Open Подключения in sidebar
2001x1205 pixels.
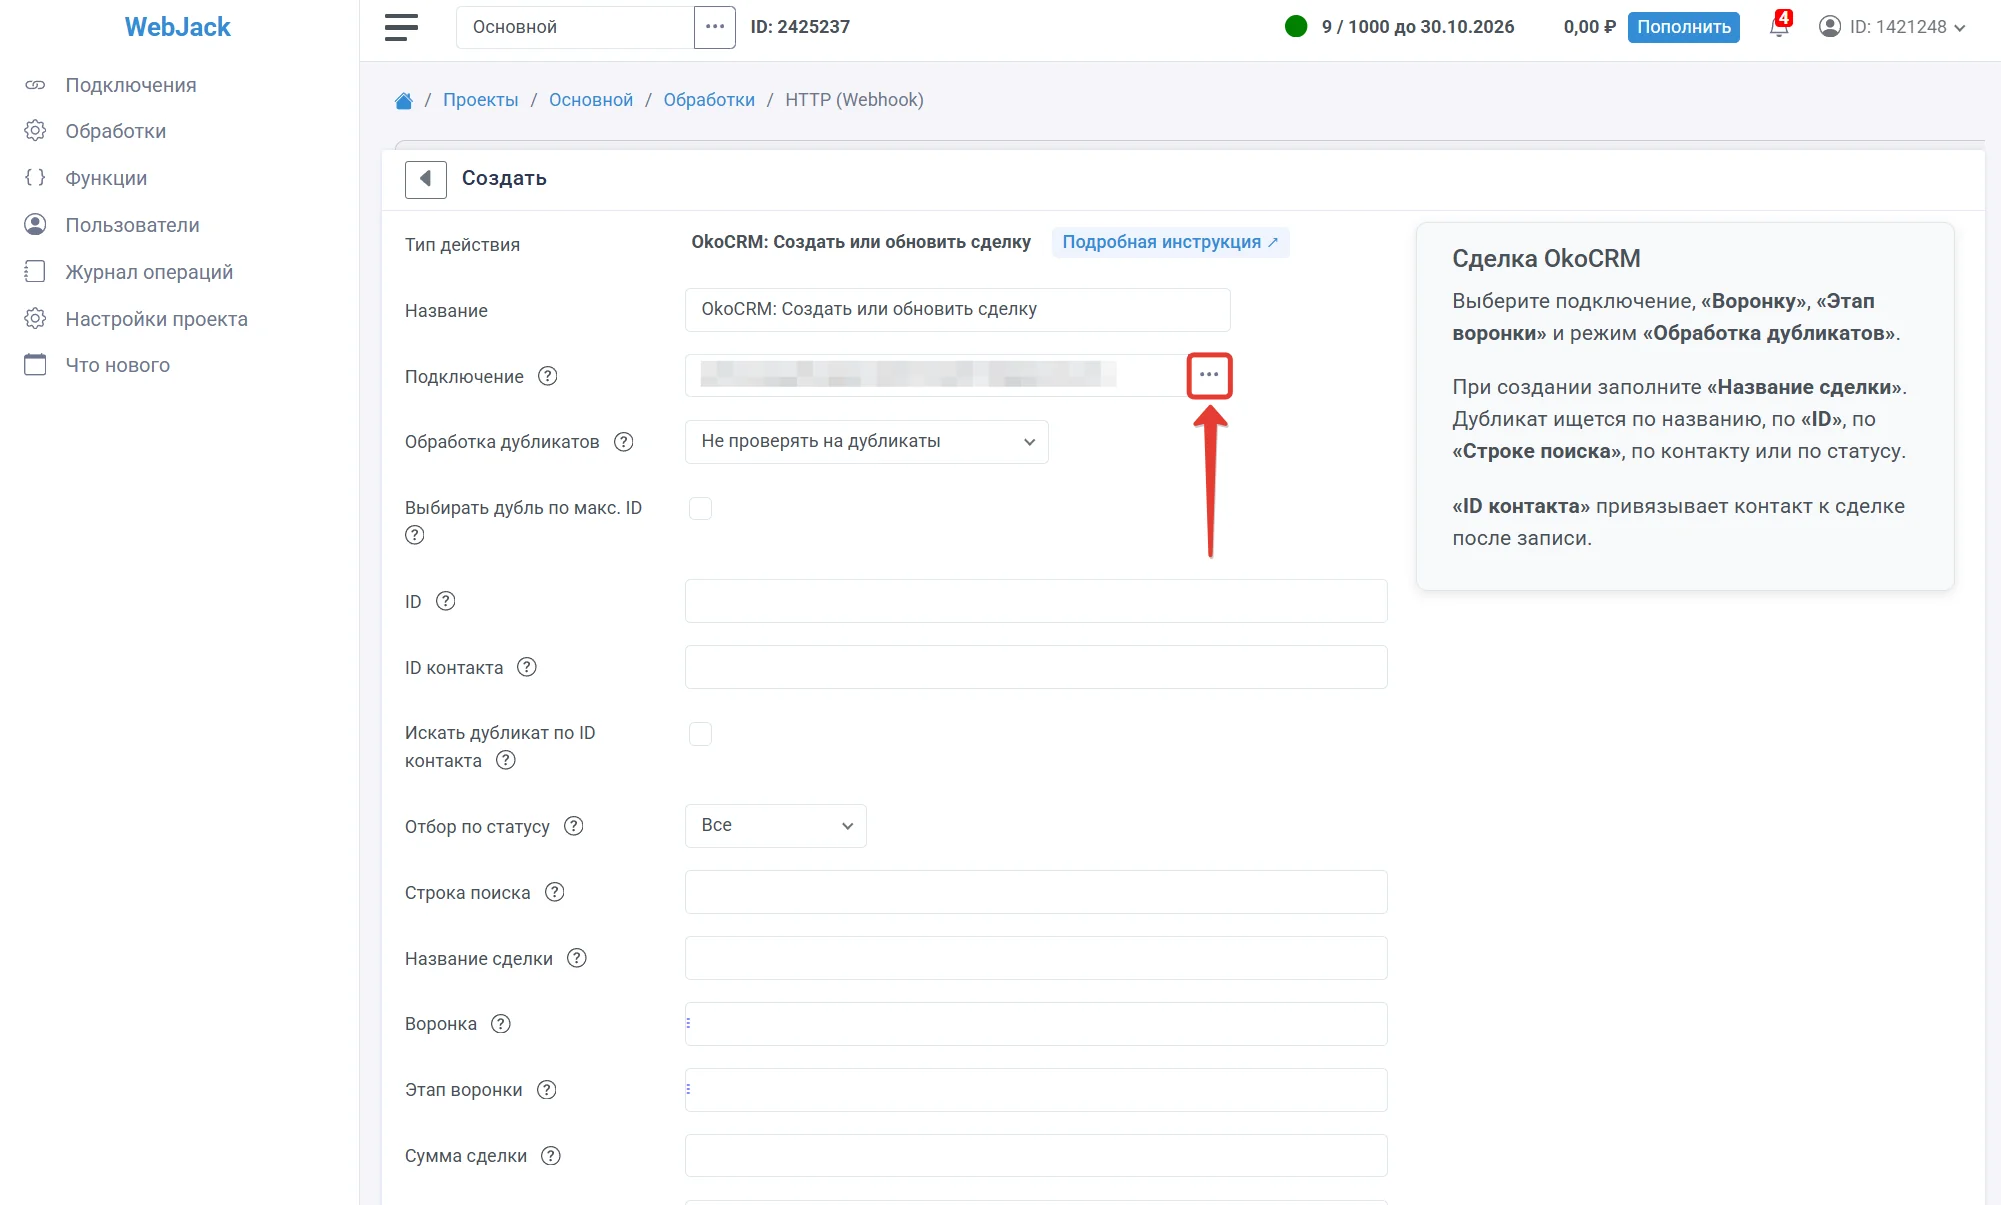point(131,85)
